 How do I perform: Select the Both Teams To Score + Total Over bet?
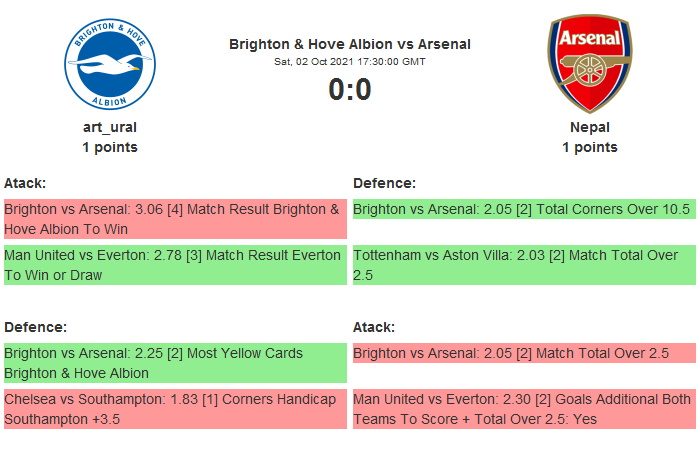523,409
